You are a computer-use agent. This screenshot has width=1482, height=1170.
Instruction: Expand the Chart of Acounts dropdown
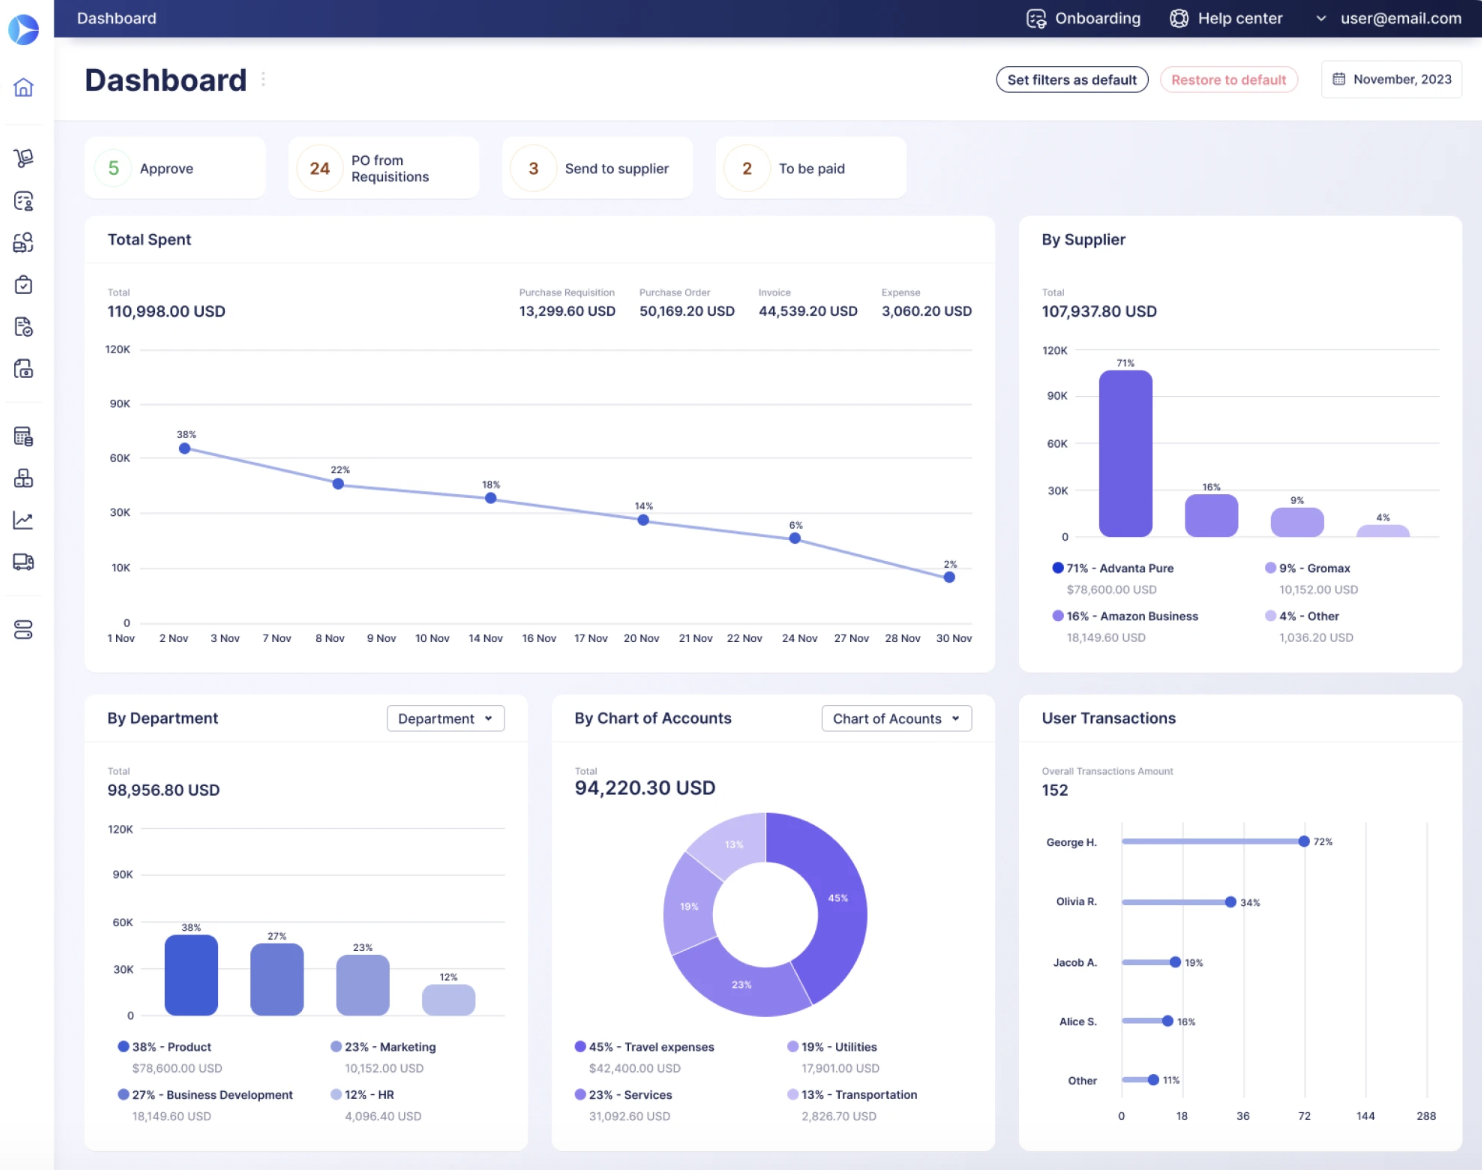pyautogui.click(x=896, y=718)
